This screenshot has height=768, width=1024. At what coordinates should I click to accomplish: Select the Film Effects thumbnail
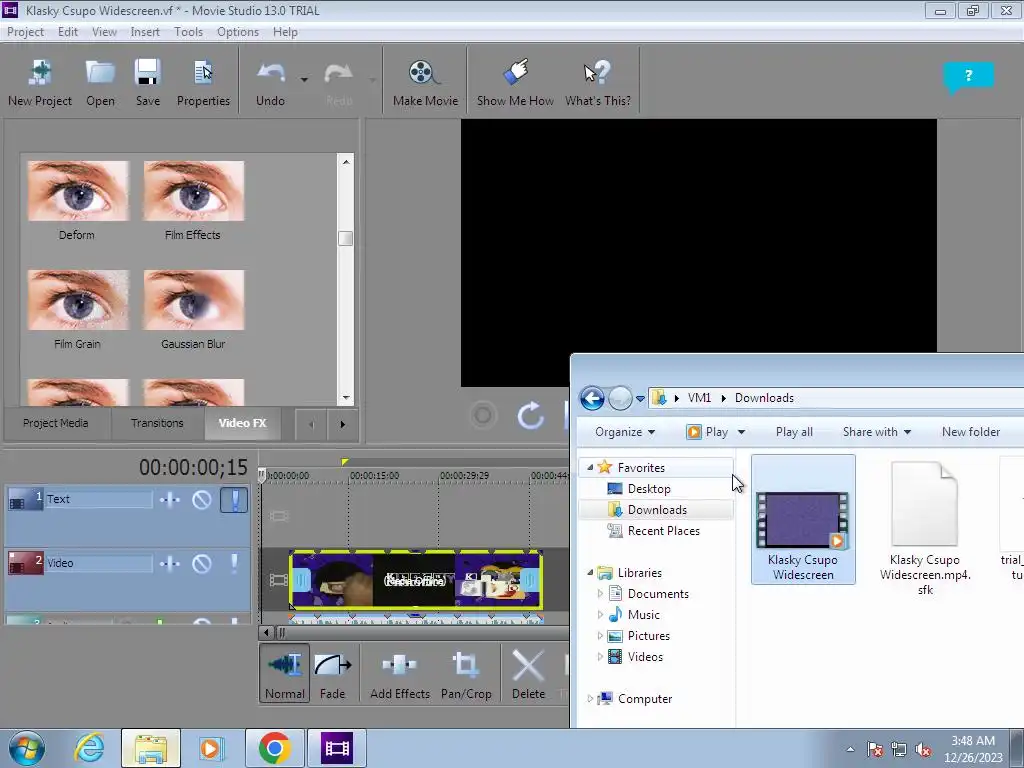(193, 191)
